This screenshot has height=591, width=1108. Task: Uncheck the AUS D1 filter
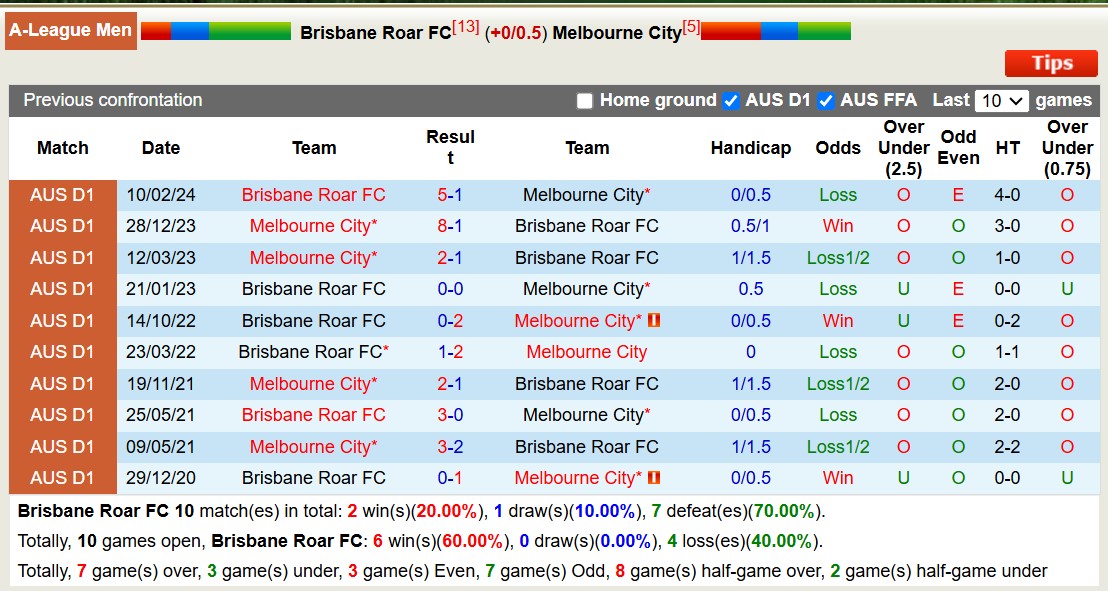(x=733, y=100)
